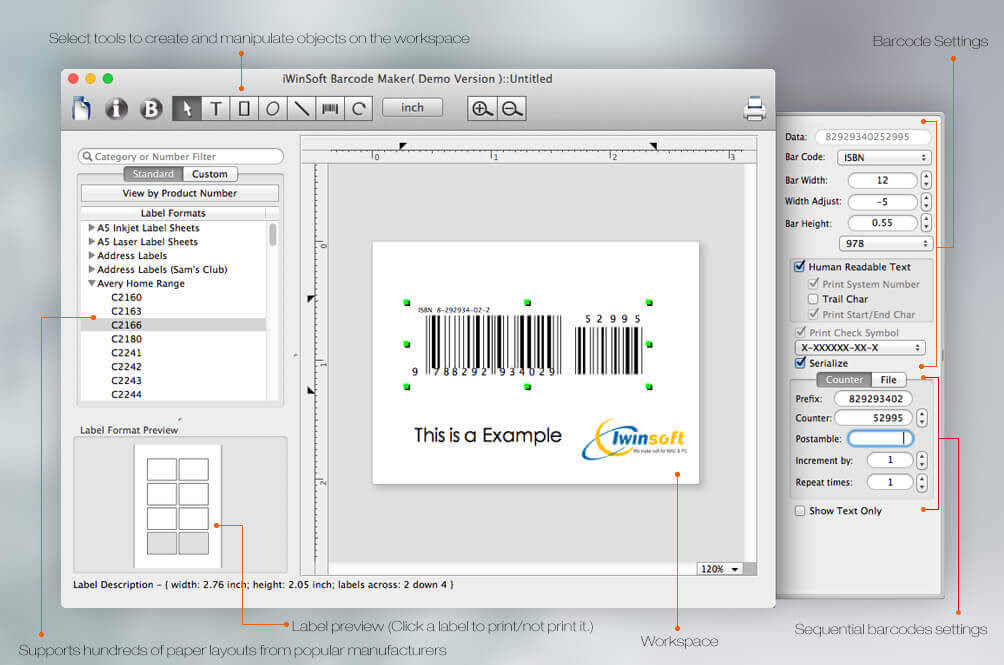Click the Rotate tool icon
1004x665 pixels.
click(359, 109)
